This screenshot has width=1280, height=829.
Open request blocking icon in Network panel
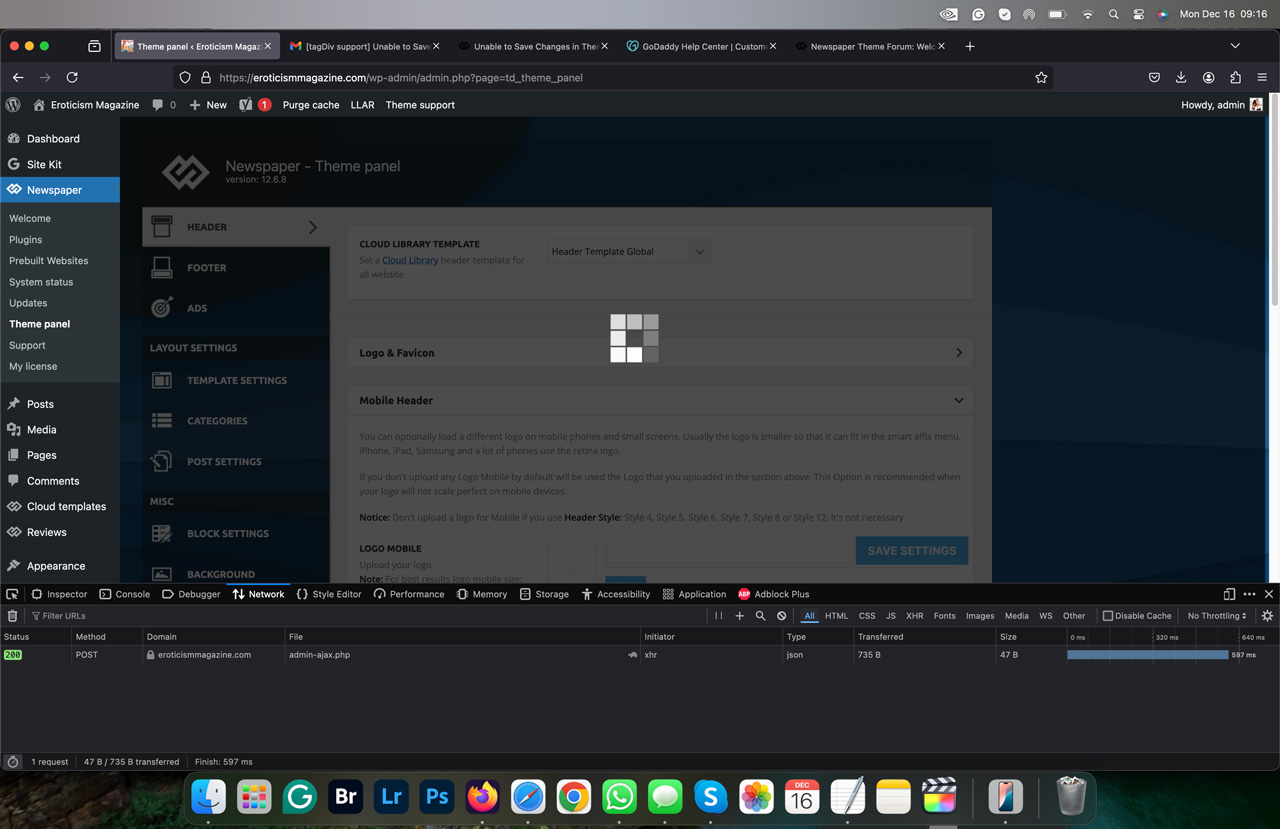(781, 616)
